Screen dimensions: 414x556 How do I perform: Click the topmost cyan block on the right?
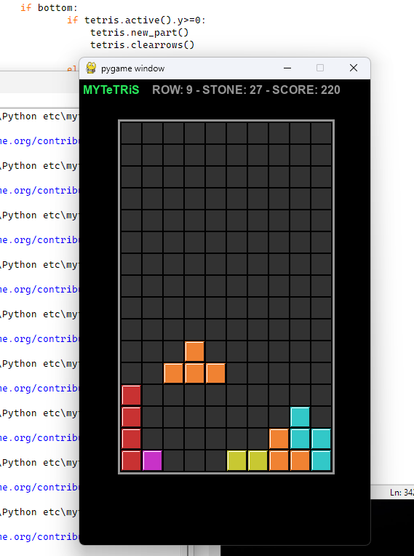click(300, 417)
